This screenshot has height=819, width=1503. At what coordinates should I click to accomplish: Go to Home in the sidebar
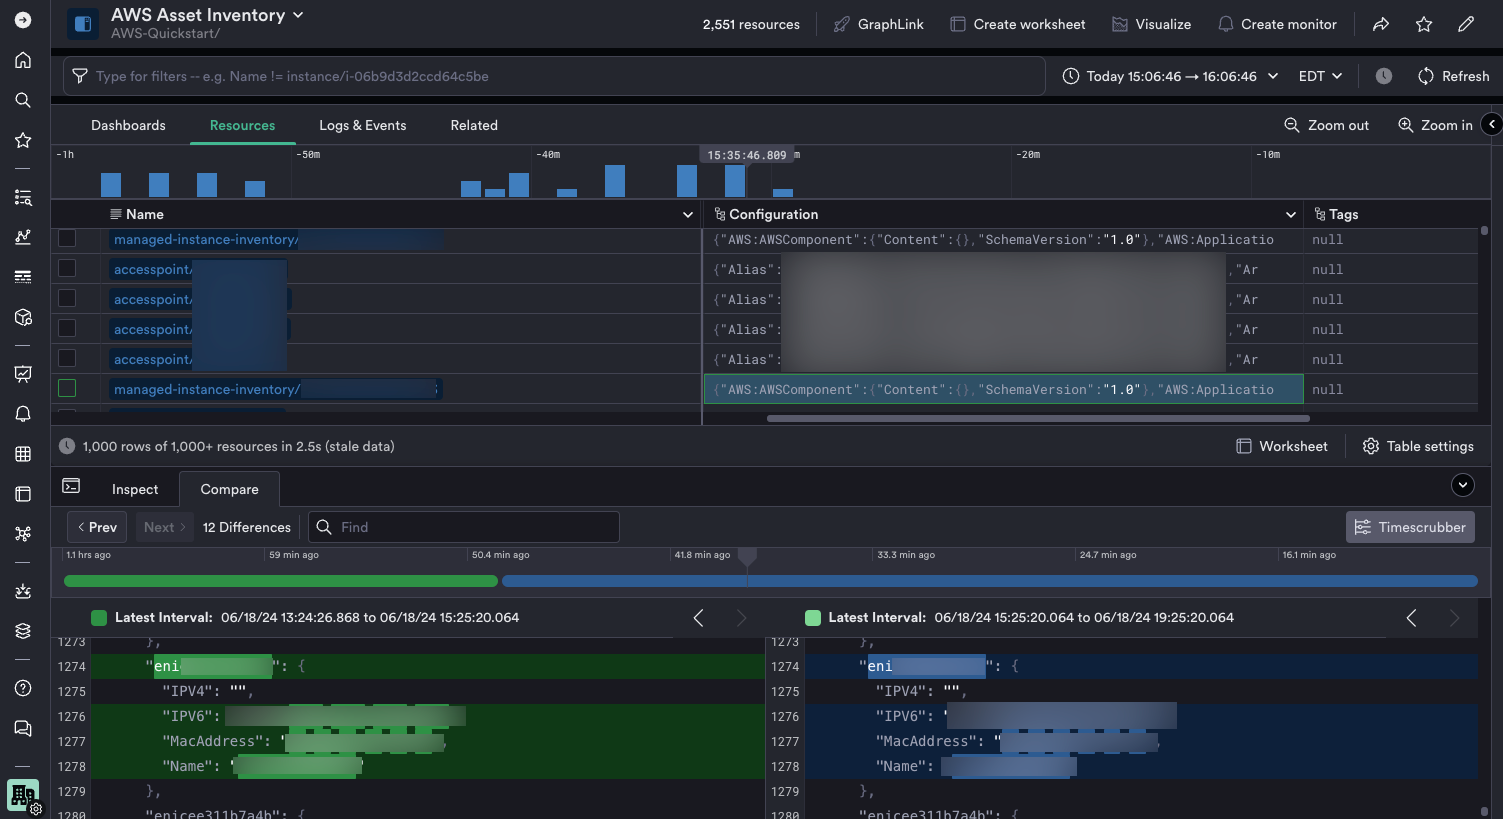23,60
